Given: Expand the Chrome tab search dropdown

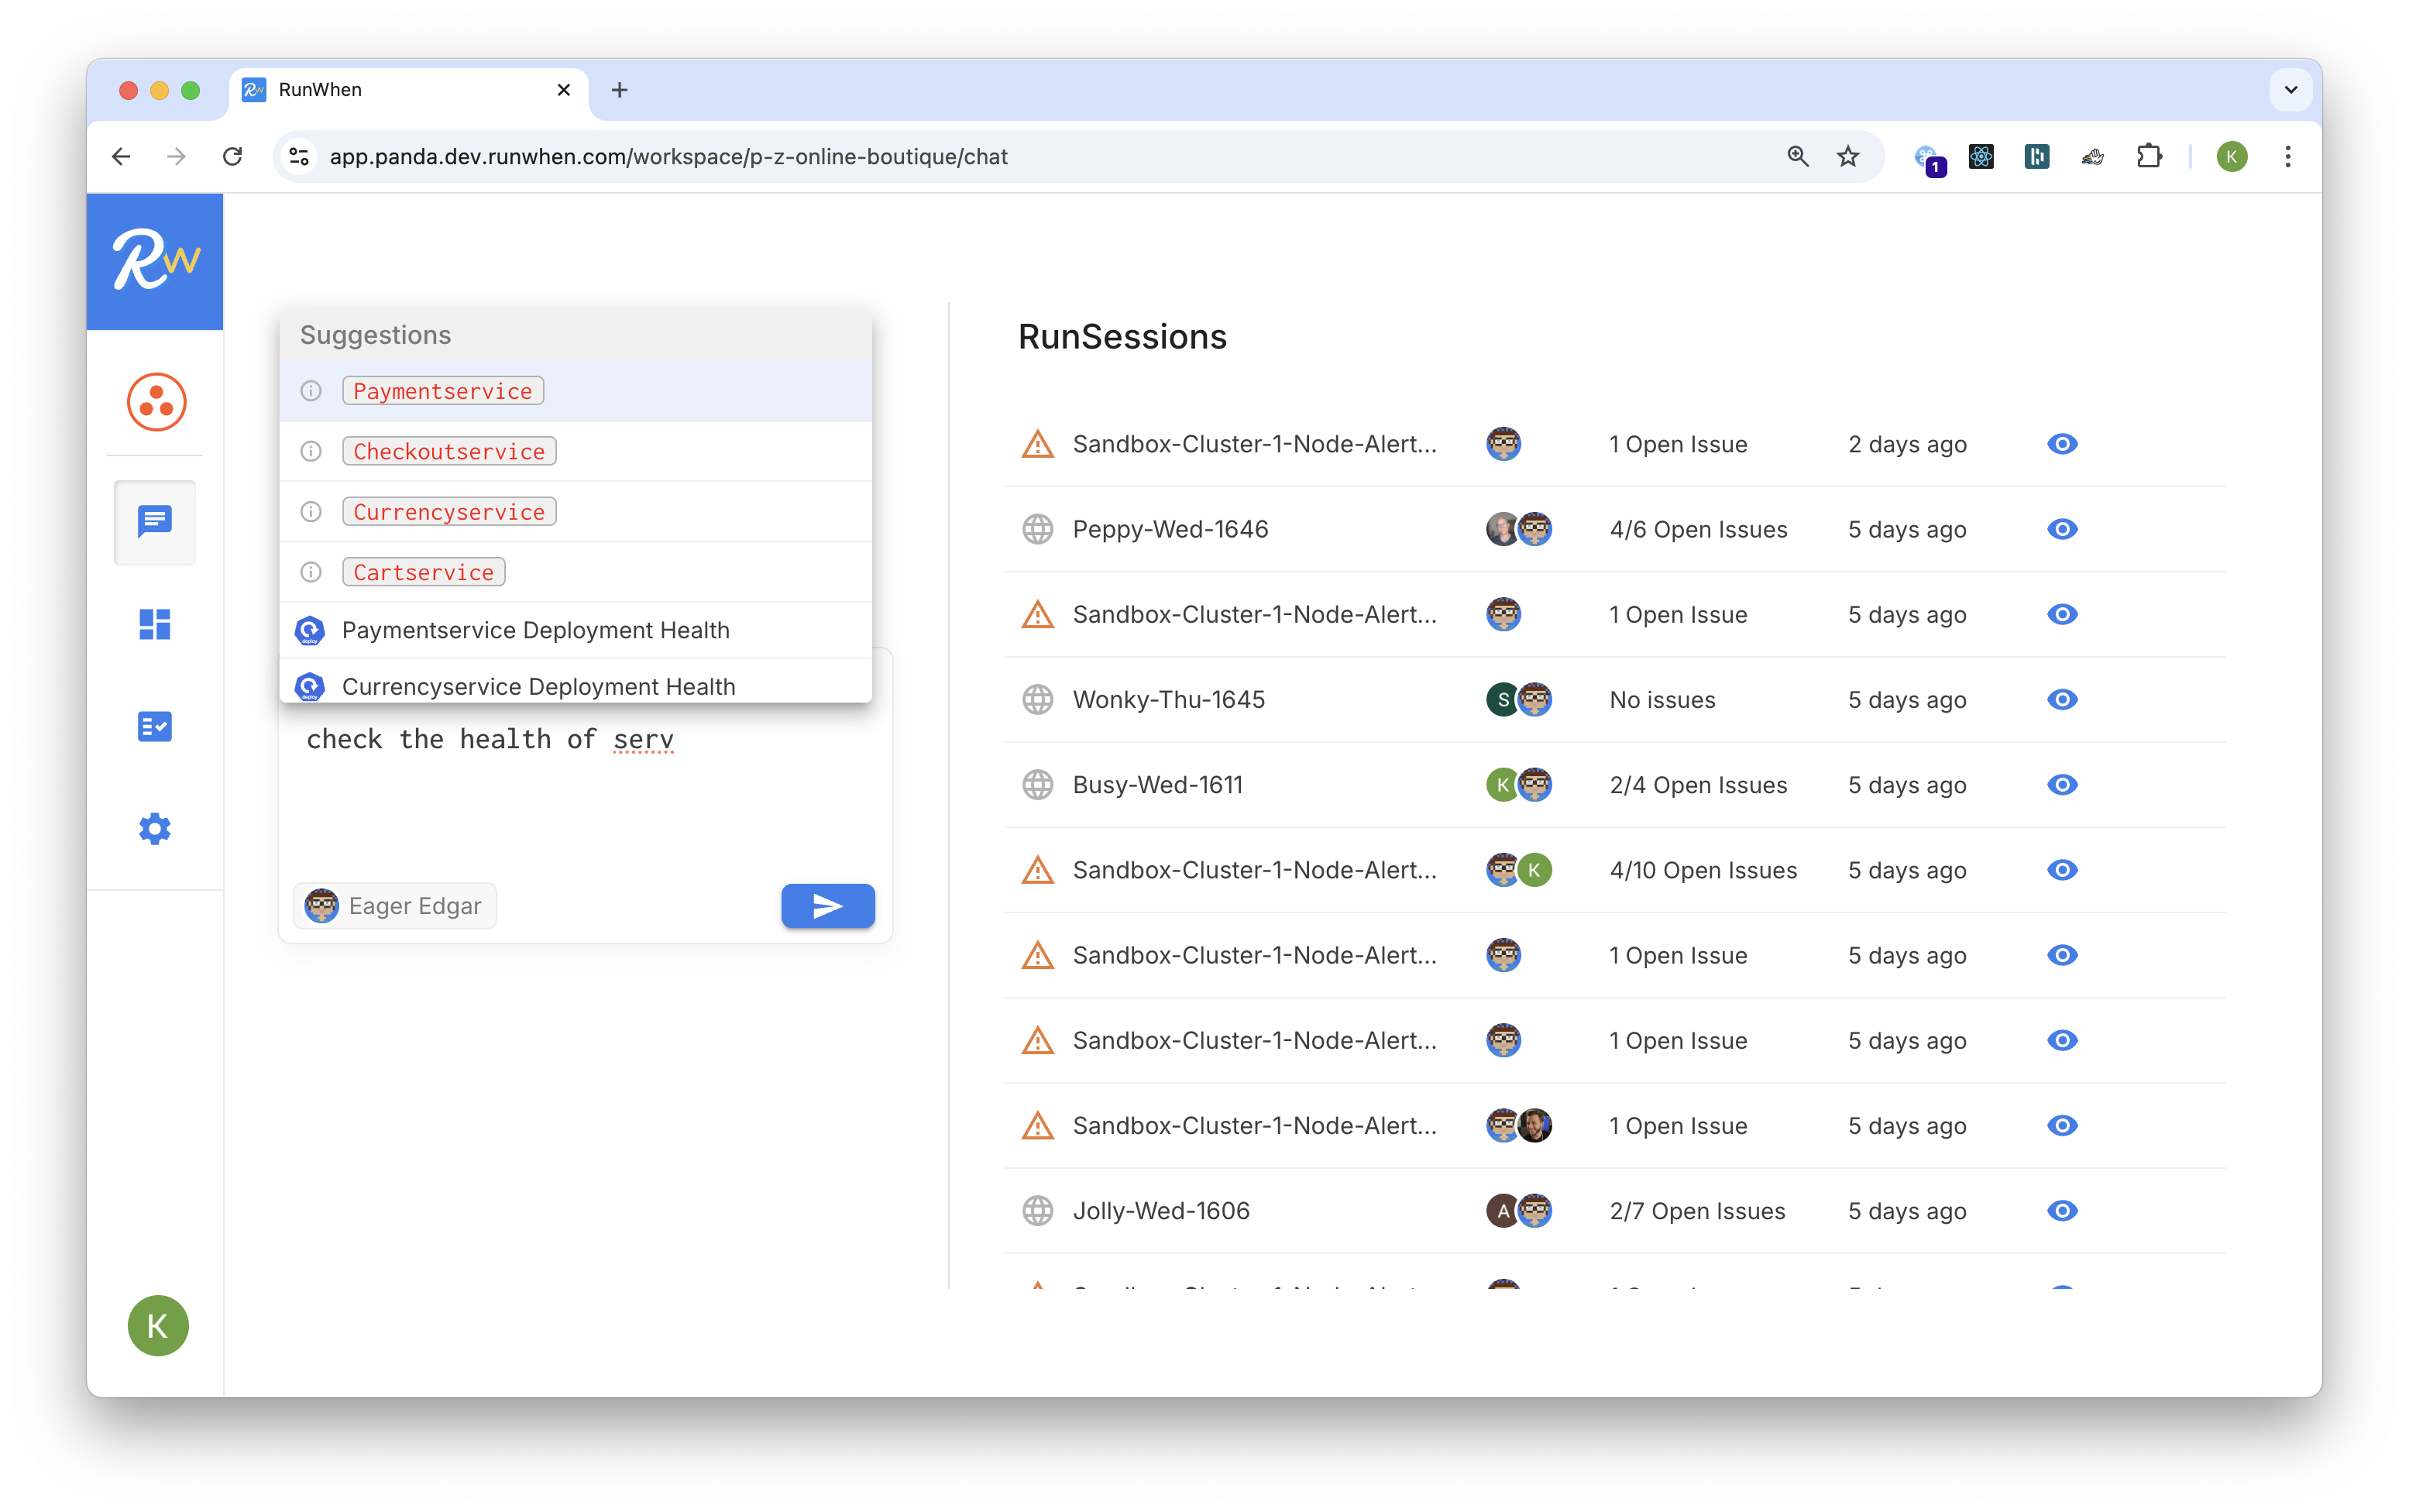Looking at the screenshot, I should (x=2291, y=90).
